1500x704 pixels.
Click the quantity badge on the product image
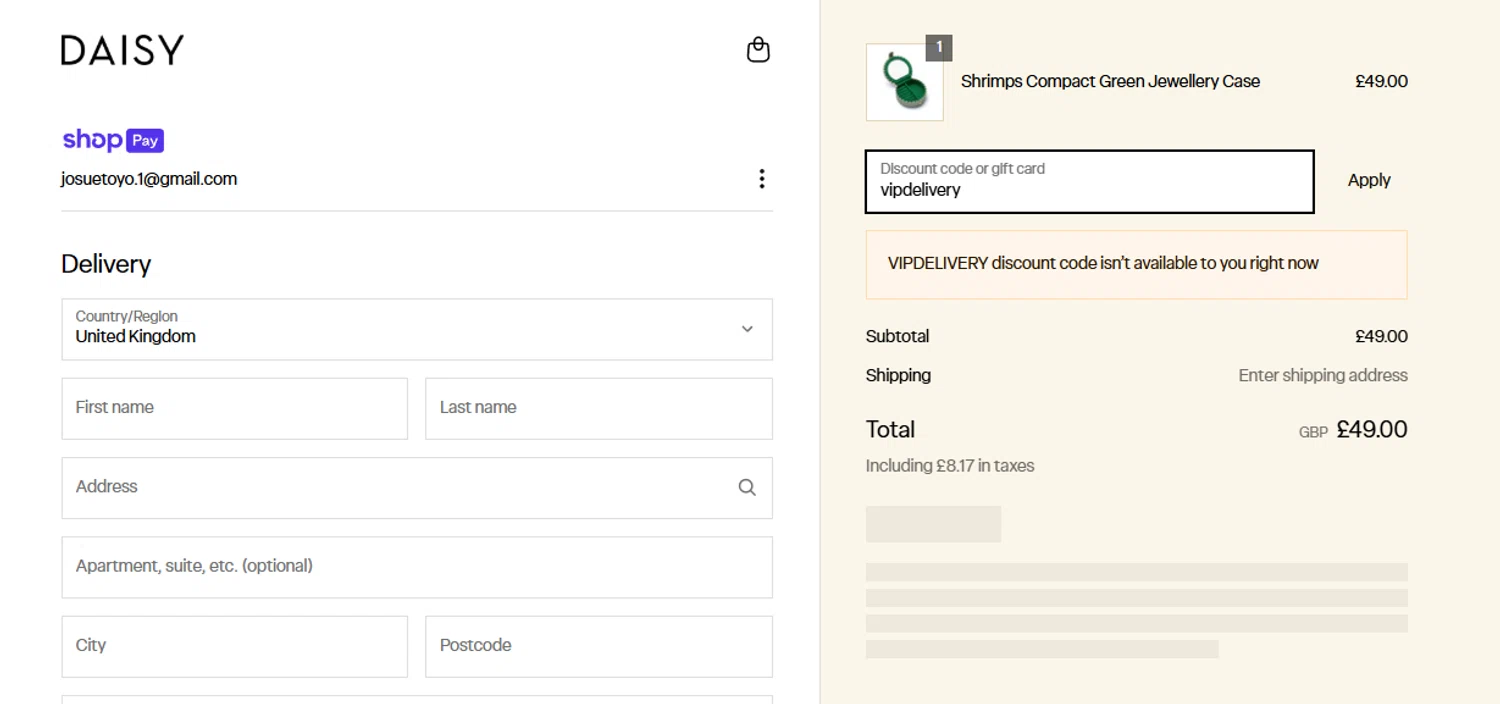coord(939,47)
